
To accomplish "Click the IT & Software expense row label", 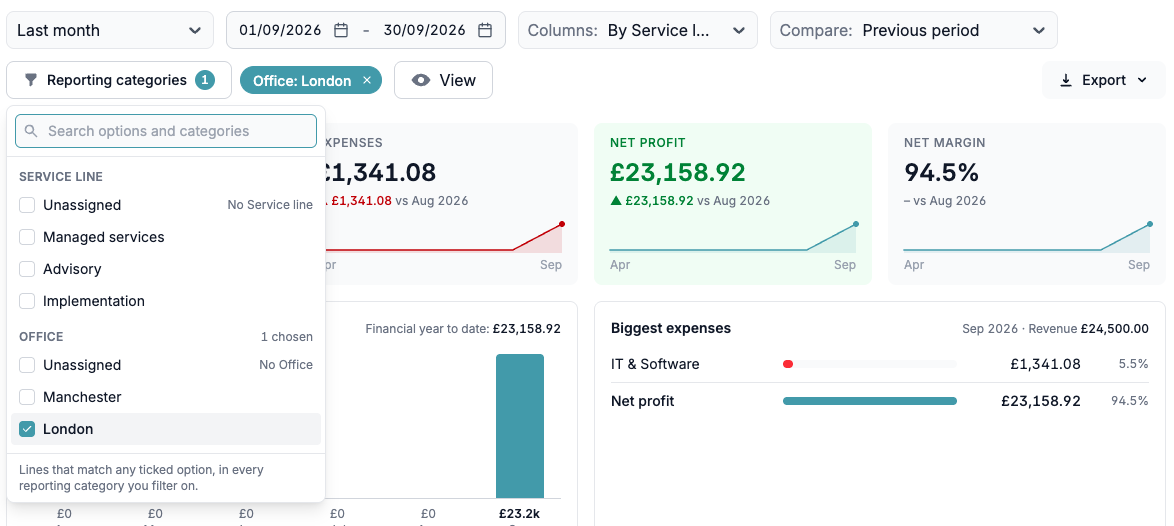I will (x=655, y=364).
